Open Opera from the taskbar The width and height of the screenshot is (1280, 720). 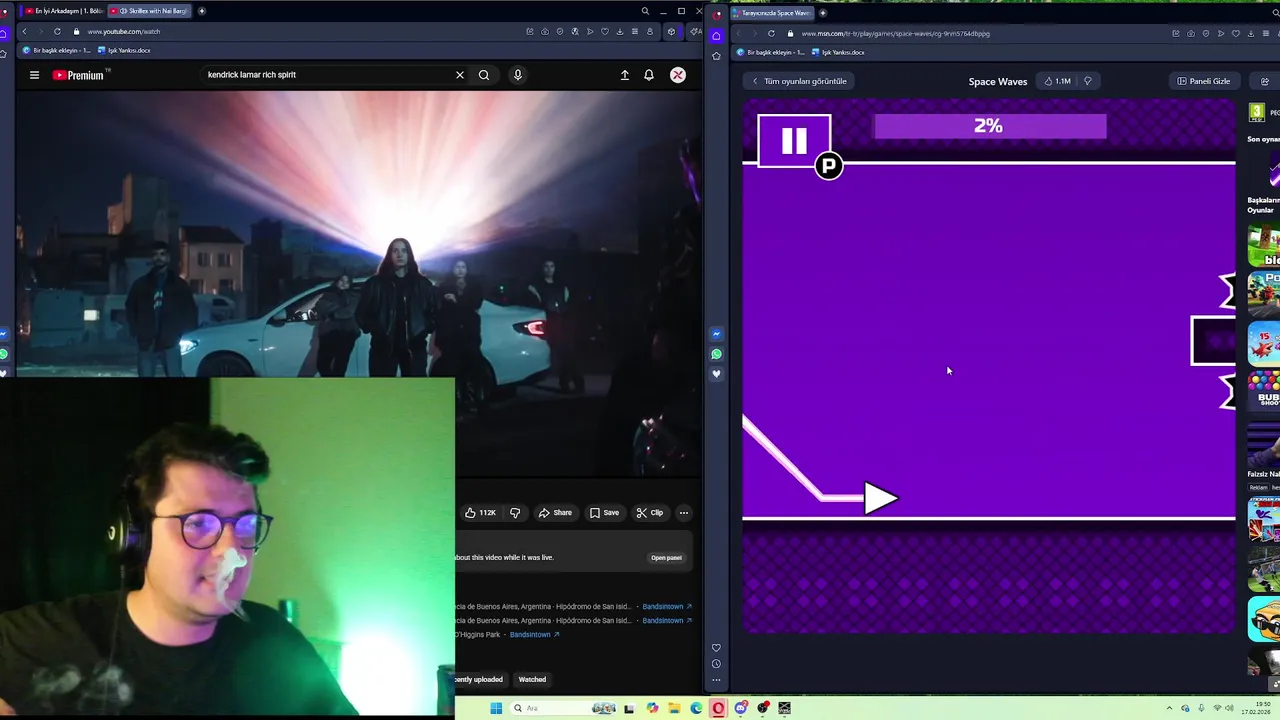coord(718,708)
